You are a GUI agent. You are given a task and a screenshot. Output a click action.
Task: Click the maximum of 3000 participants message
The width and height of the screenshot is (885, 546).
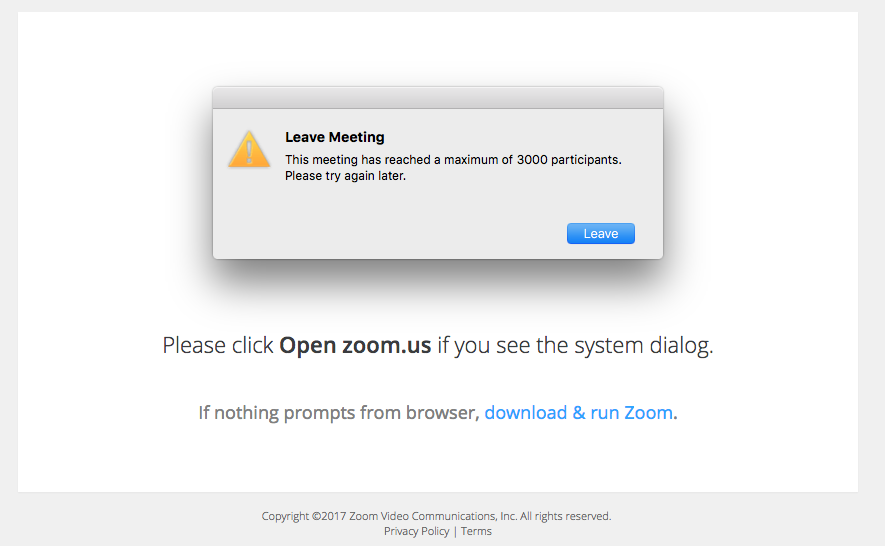453,160
